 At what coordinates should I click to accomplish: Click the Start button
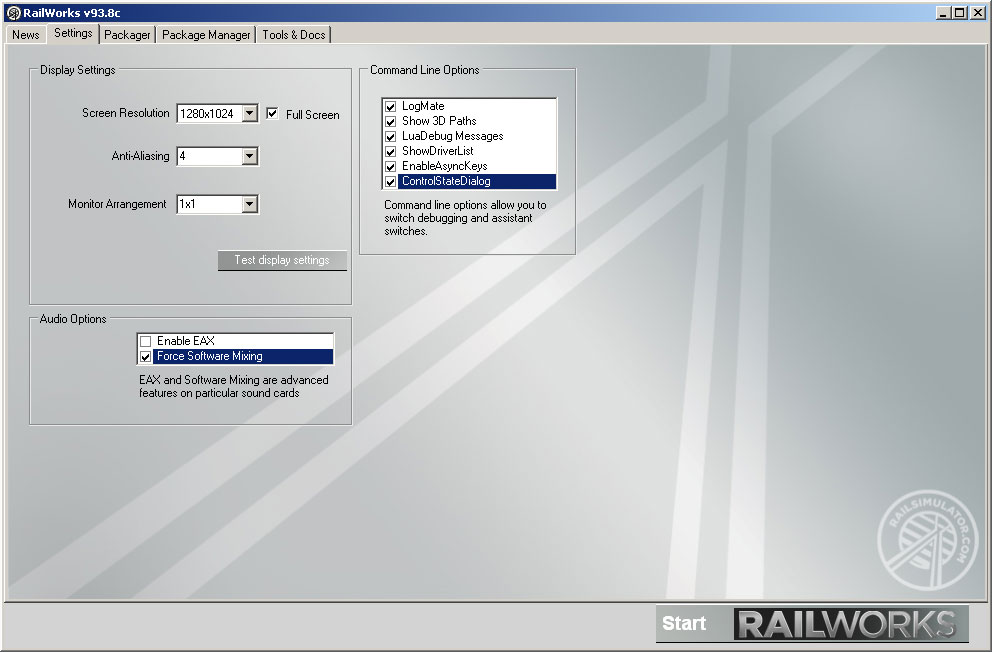[685, 623]
